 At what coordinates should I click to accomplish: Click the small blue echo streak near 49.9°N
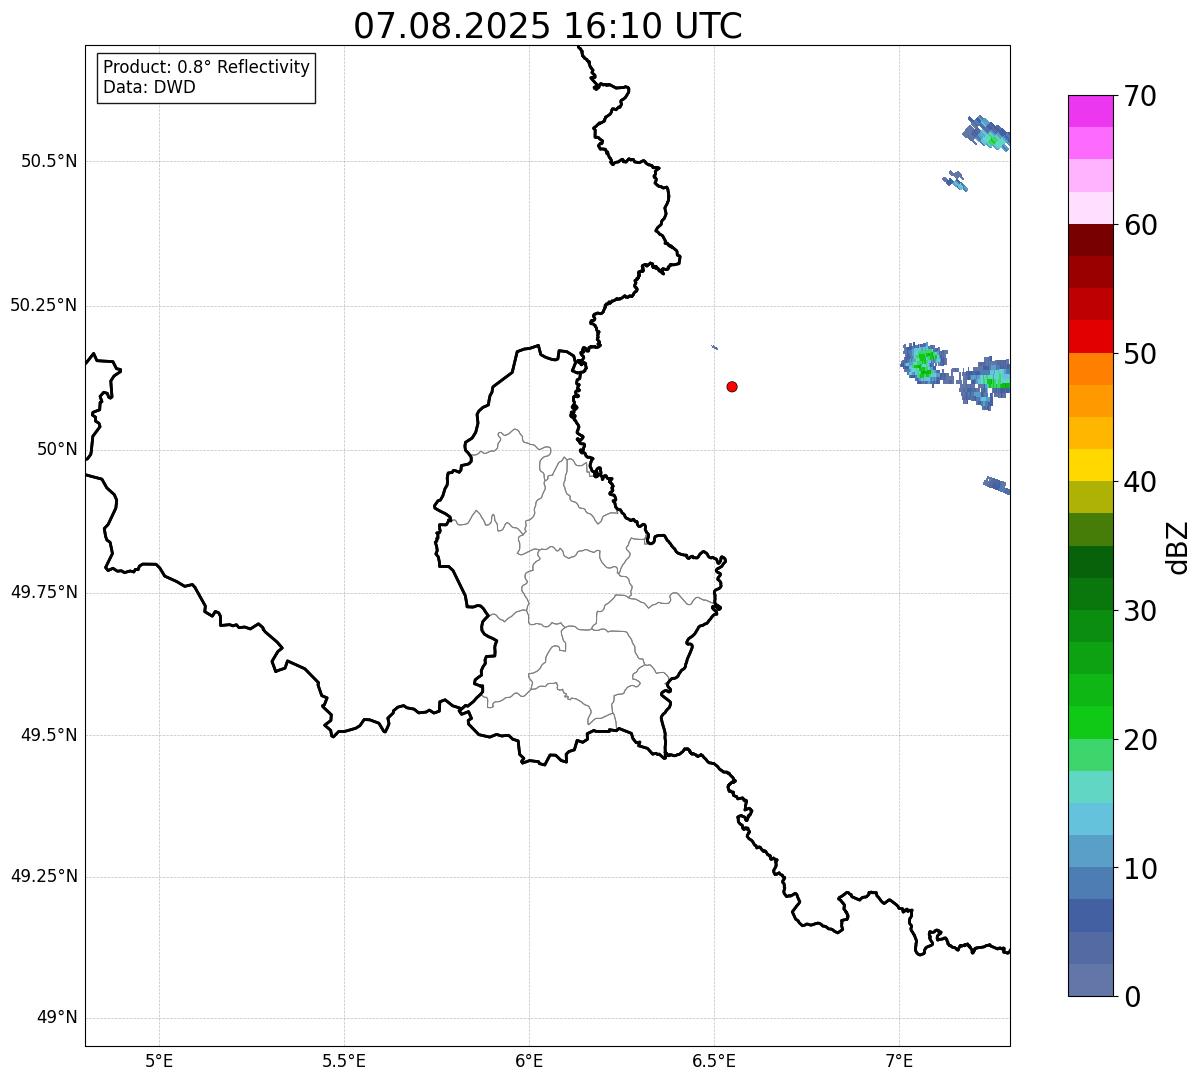tap(996, 485)
